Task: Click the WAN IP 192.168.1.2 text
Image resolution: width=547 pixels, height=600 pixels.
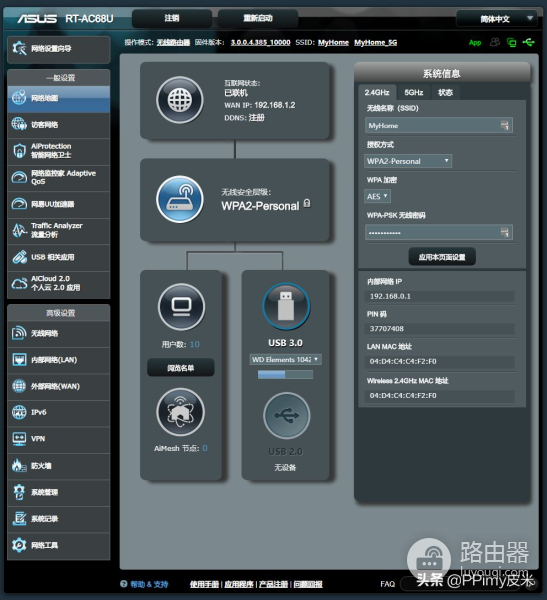Action: [275, 105]
